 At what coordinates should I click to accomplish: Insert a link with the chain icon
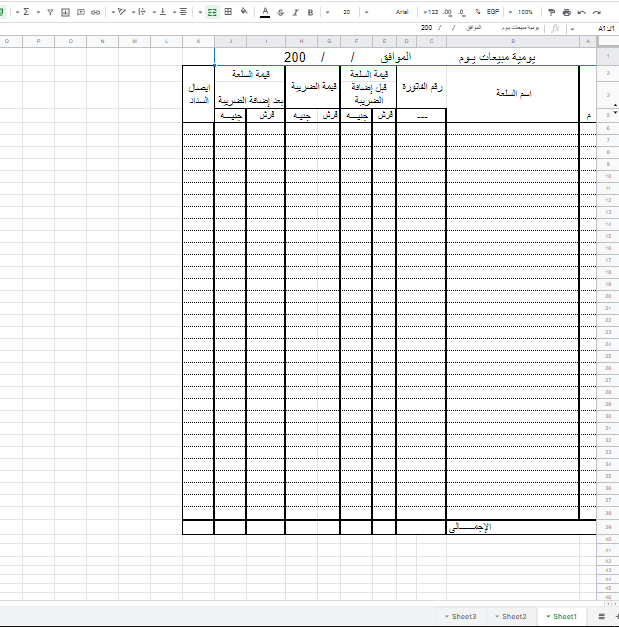pos(95,12)
